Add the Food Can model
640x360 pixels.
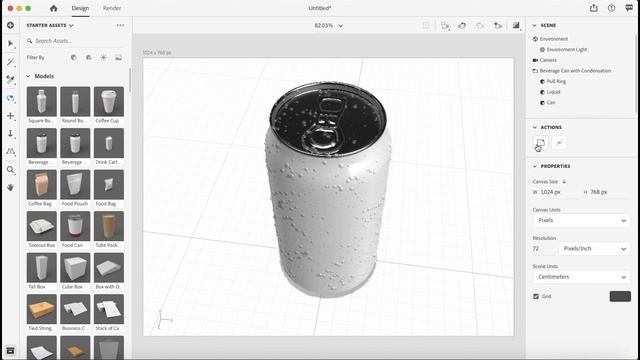tap(75, 226)
